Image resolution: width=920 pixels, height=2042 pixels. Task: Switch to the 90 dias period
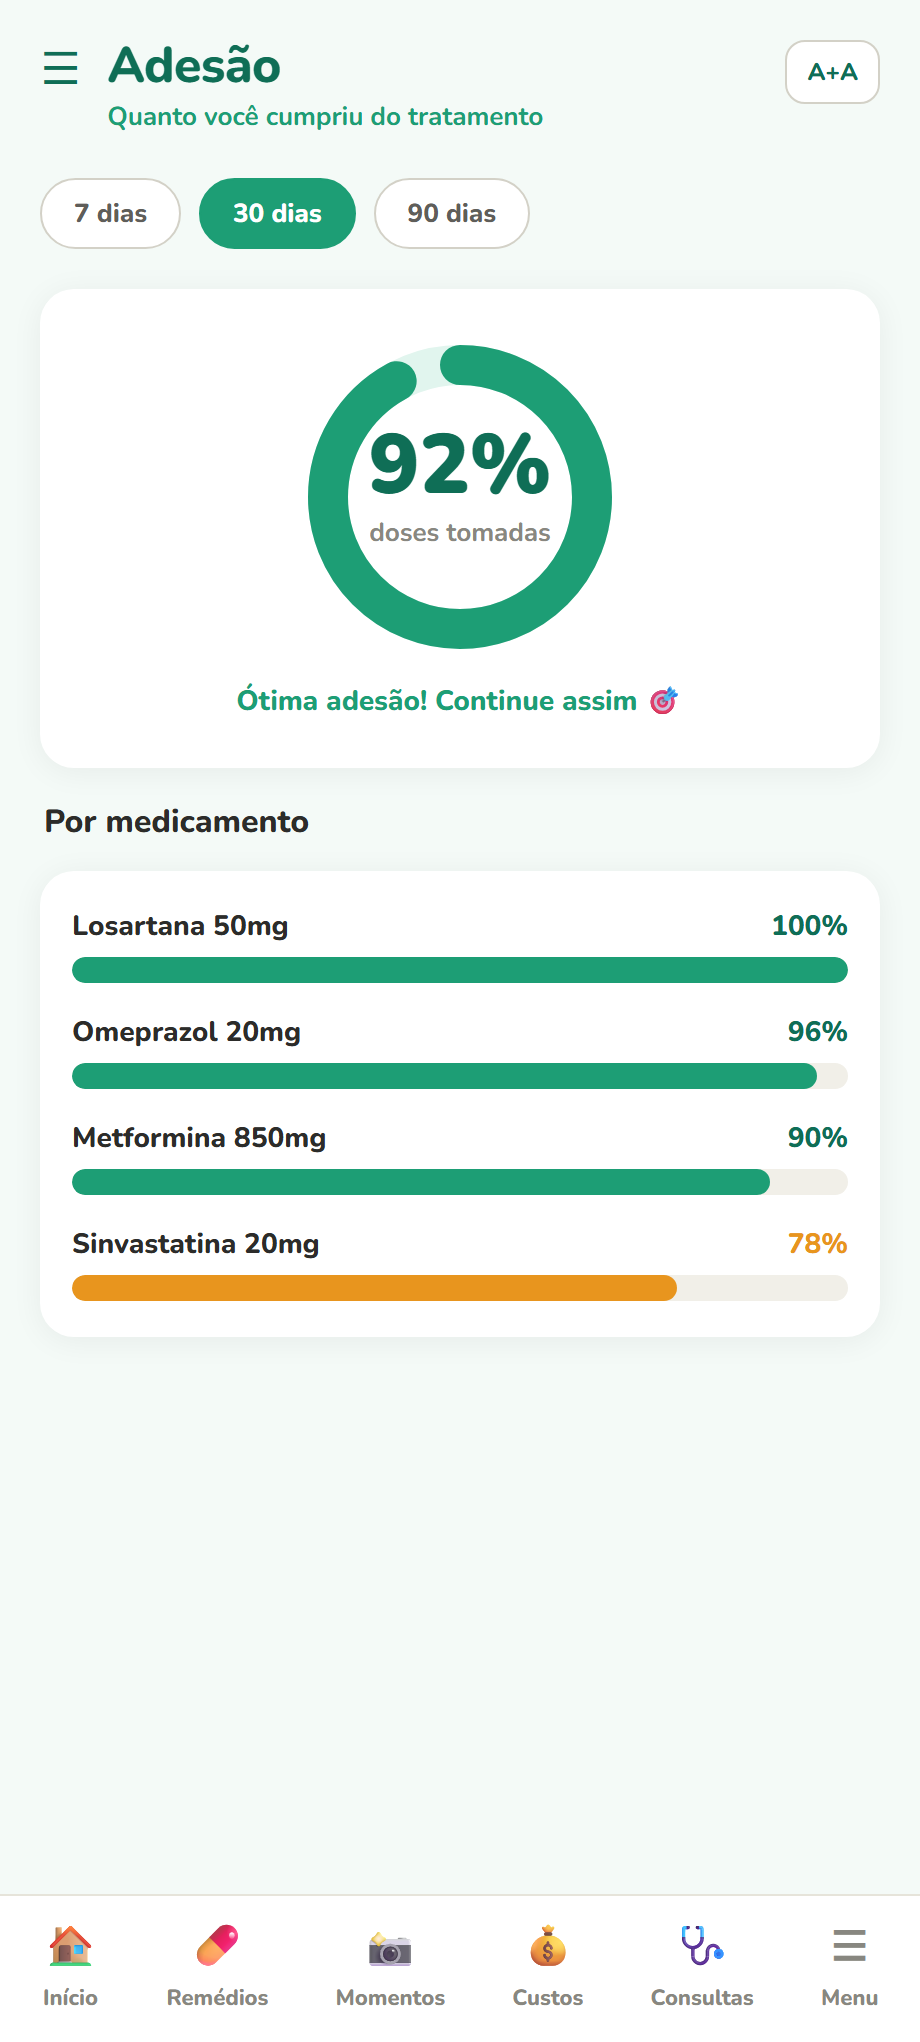(451, 213)
